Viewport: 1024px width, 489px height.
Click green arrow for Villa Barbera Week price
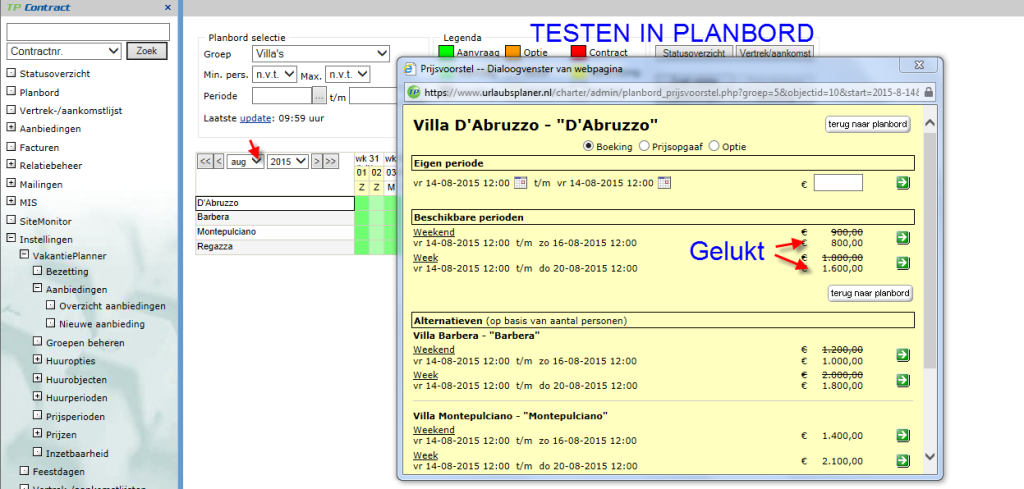coord(903,381)
